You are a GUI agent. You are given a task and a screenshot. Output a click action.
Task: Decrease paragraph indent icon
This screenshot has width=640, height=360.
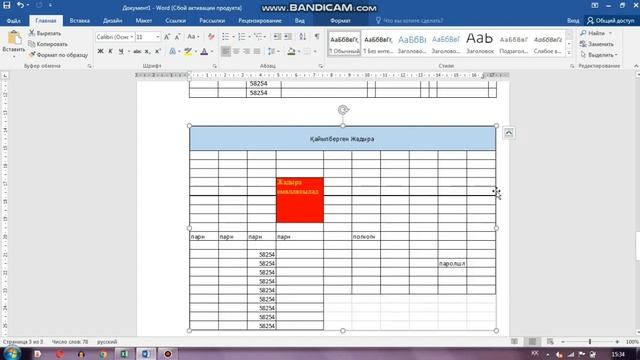pos(277,37)
